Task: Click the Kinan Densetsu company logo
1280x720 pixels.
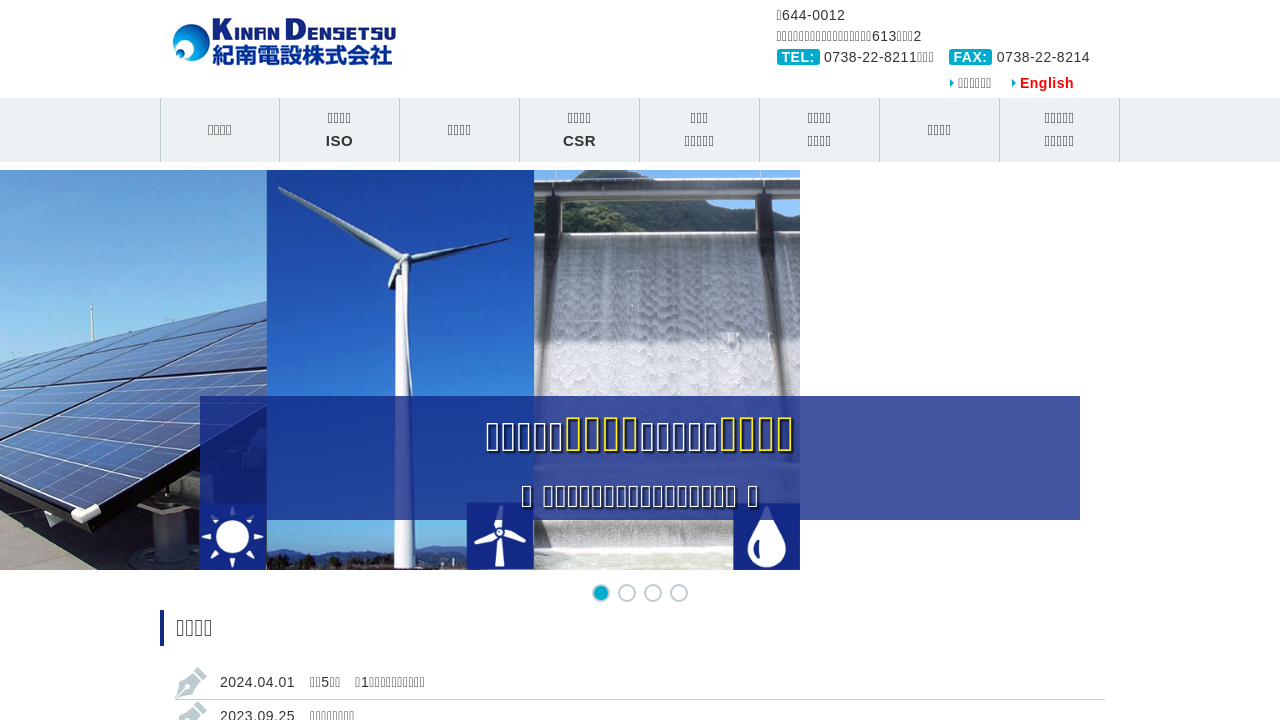Action: (x=284, y=42)
